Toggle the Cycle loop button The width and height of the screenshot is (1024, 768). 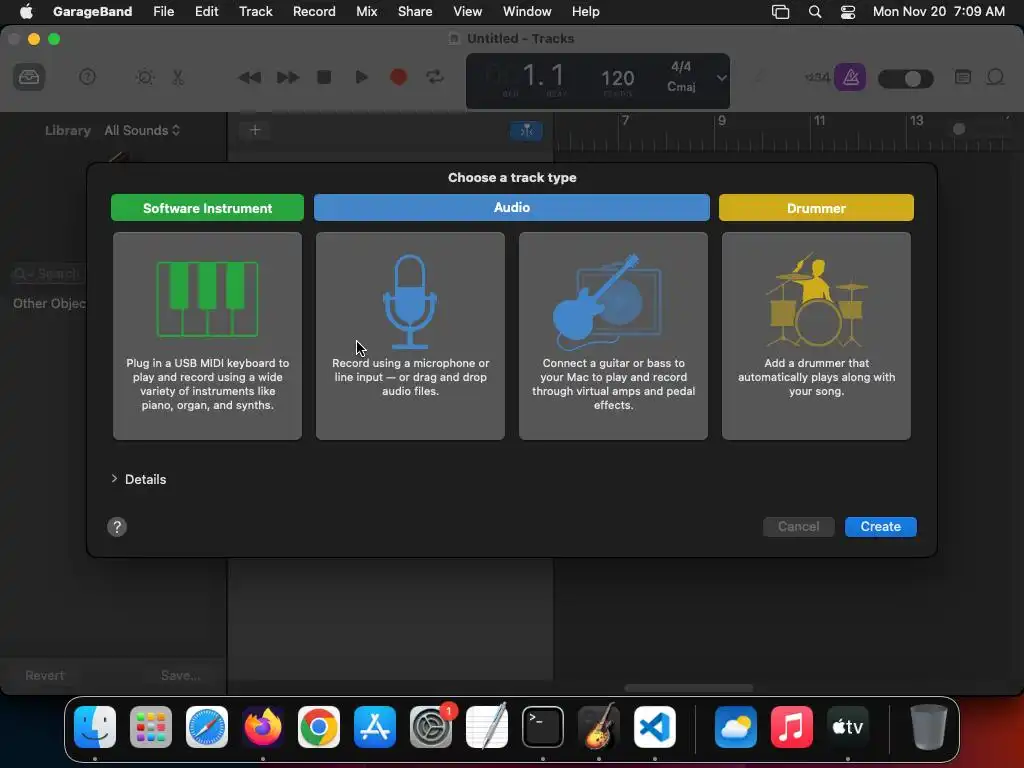[435, 77]
